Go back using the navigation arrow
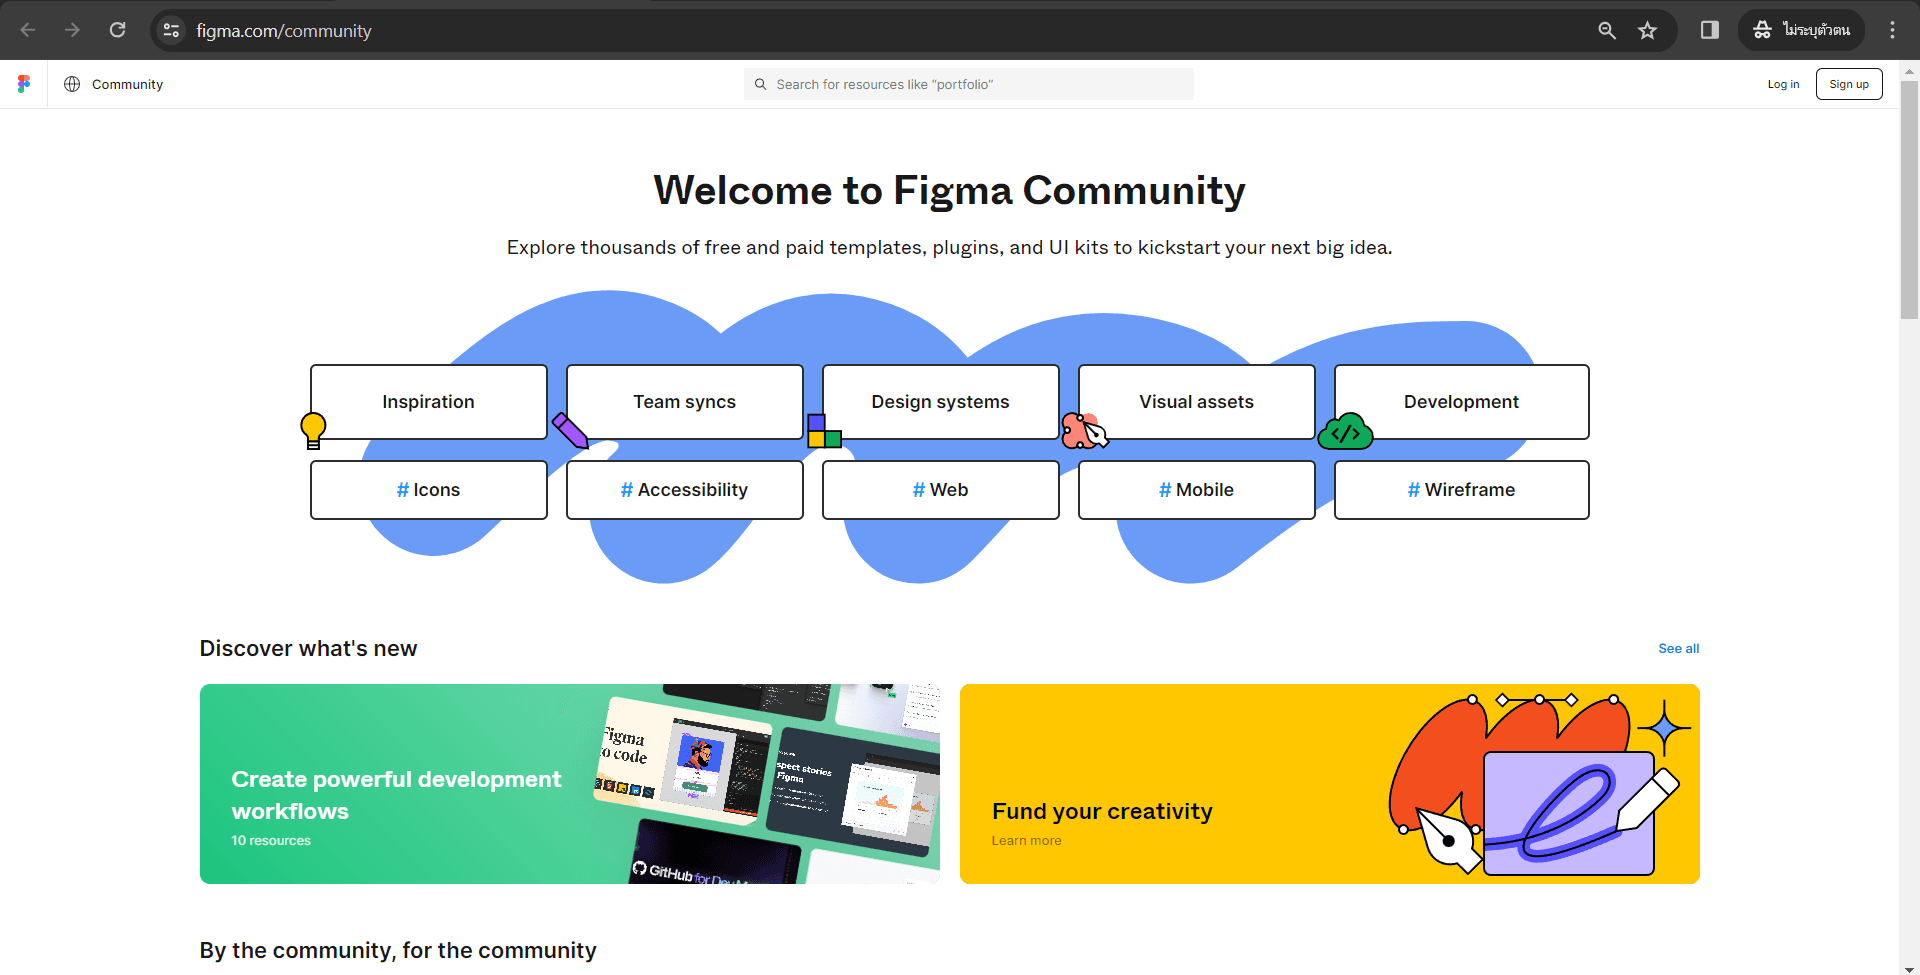1920x975 pixels. coord(28,30)
